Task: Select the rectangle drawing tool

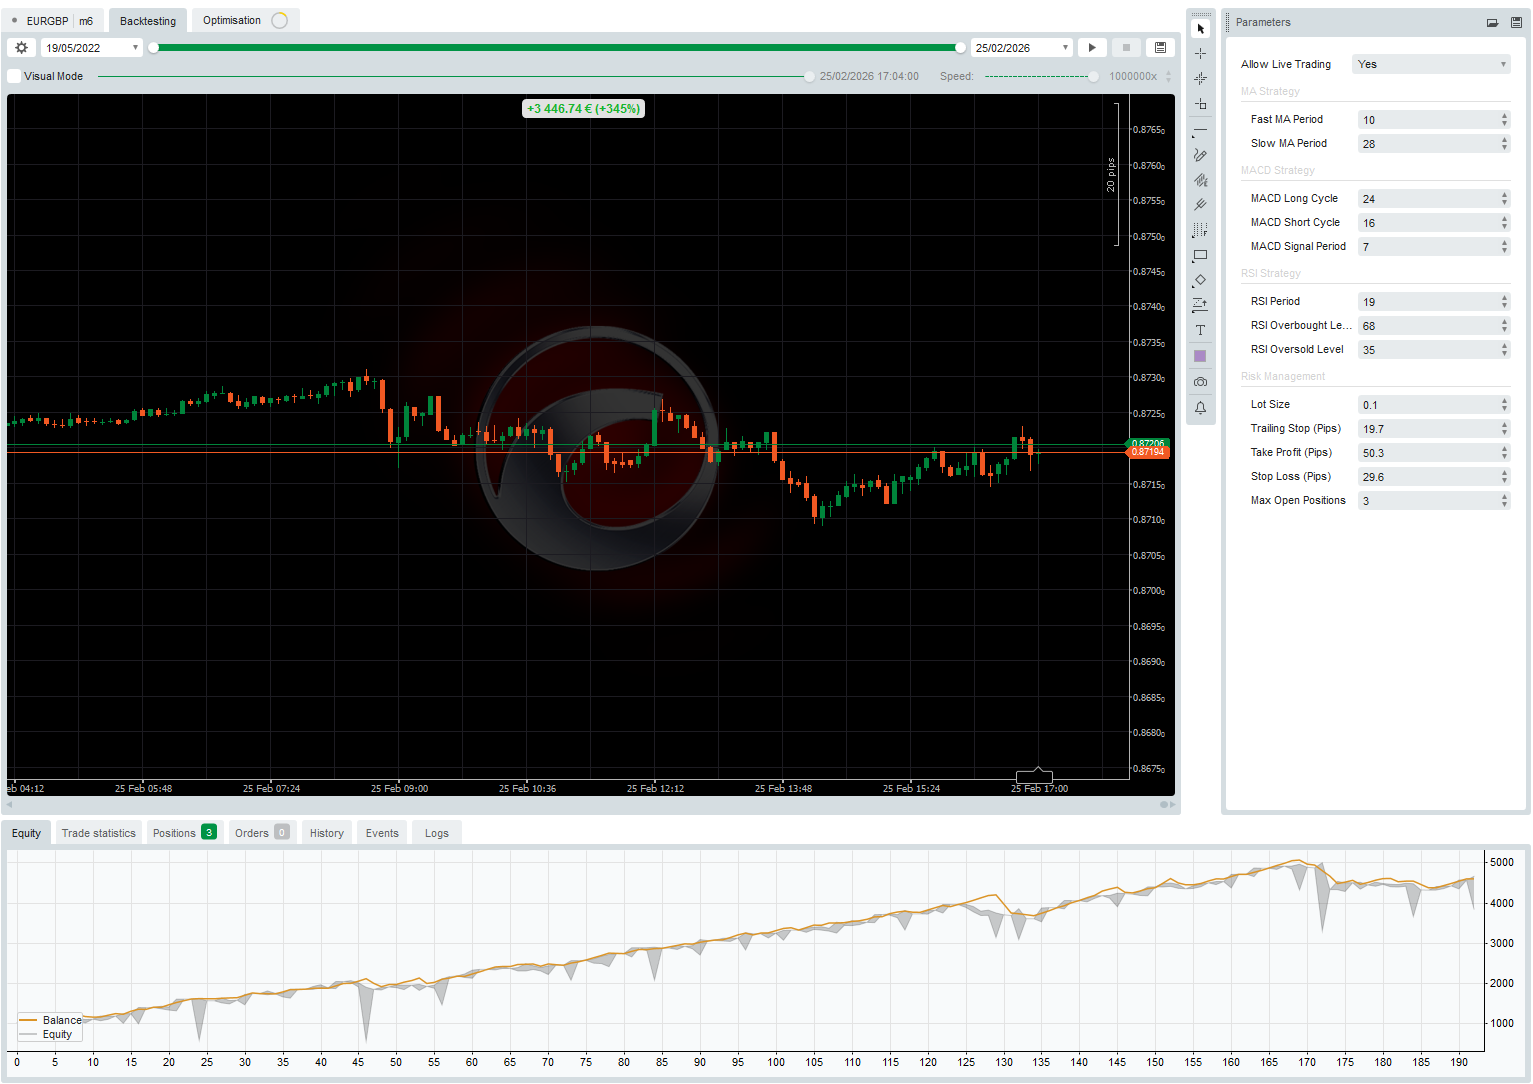Action: pos(1200,255)
